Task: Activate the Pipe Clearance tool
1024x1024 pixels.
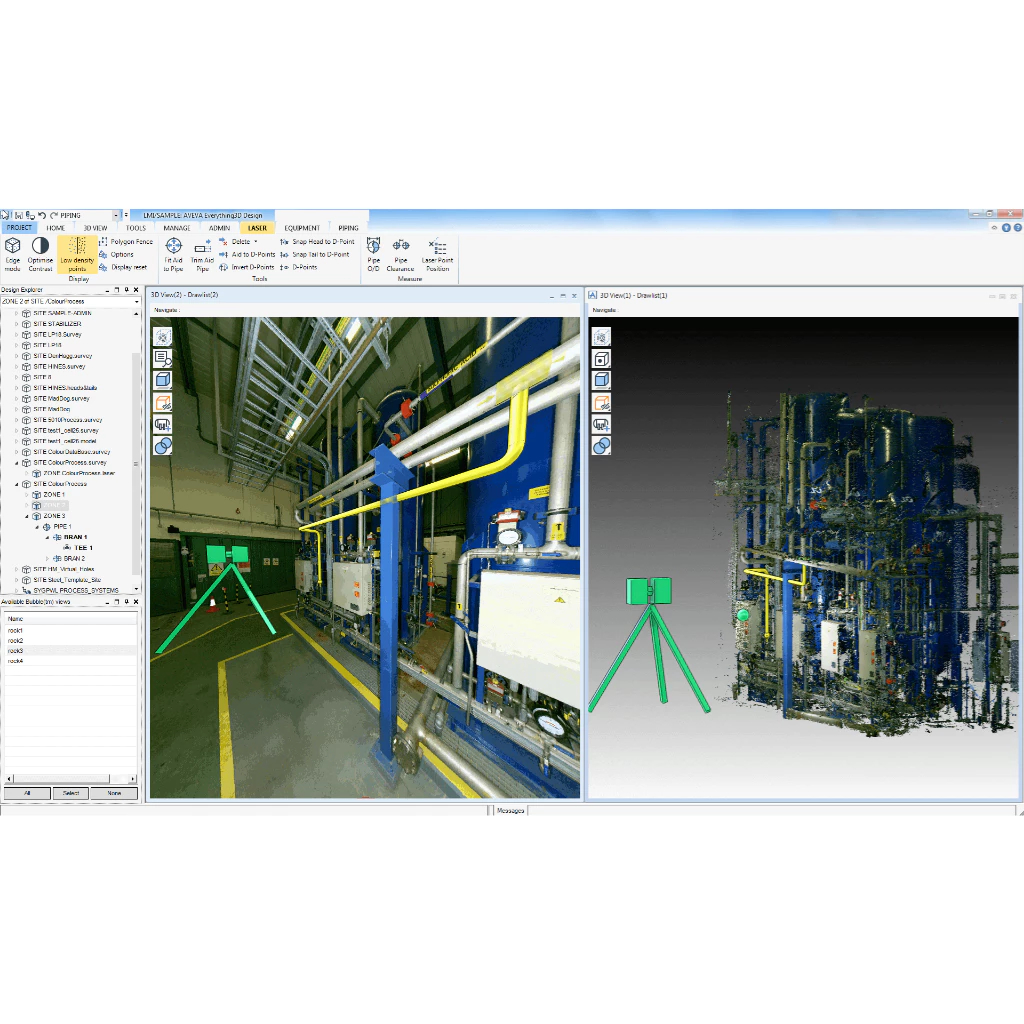Action: (x=400, y=255)
